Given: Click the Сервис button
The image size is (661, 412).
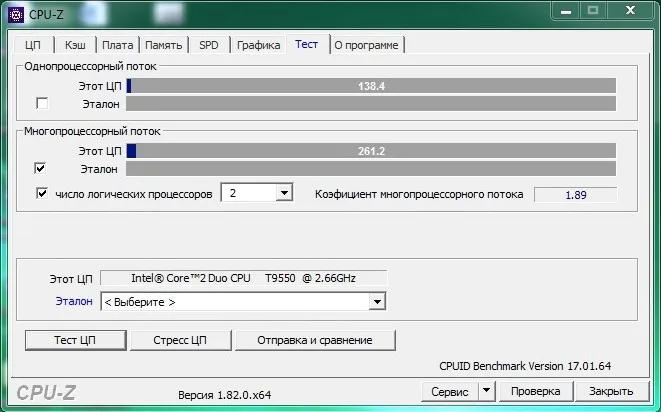Looking at the screenshot, I should click(x=450, y=391).
